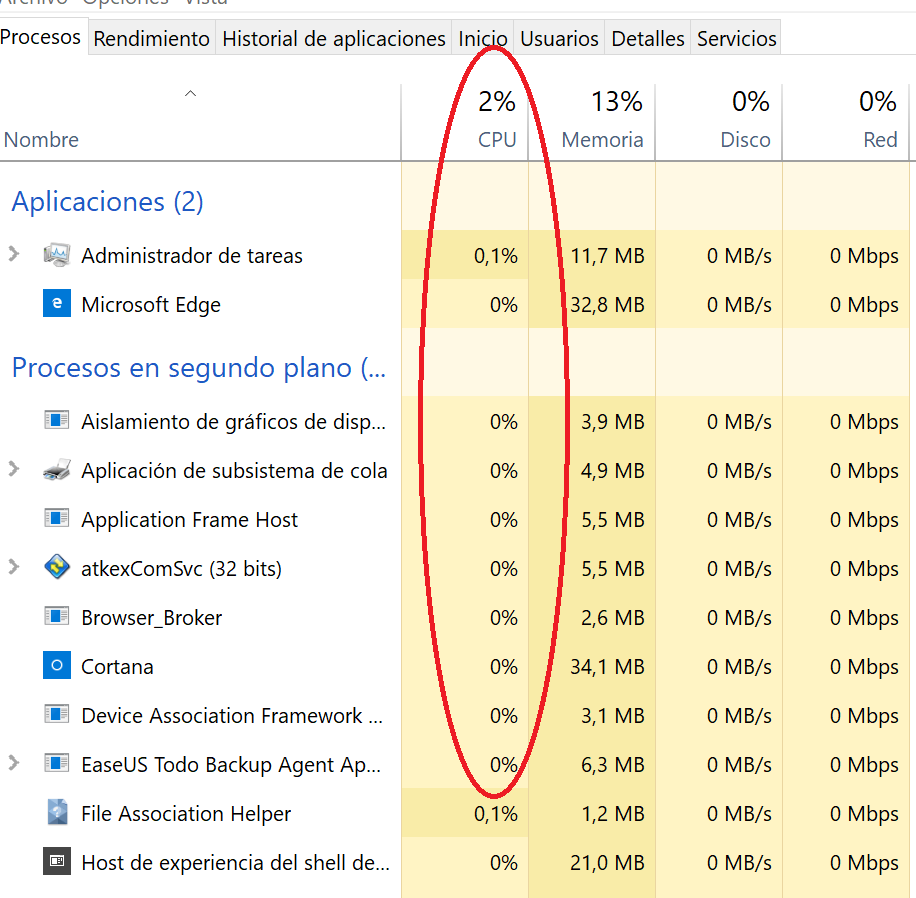
Task: Click the Administrador de tareas process icon
Action: [57, 255]
